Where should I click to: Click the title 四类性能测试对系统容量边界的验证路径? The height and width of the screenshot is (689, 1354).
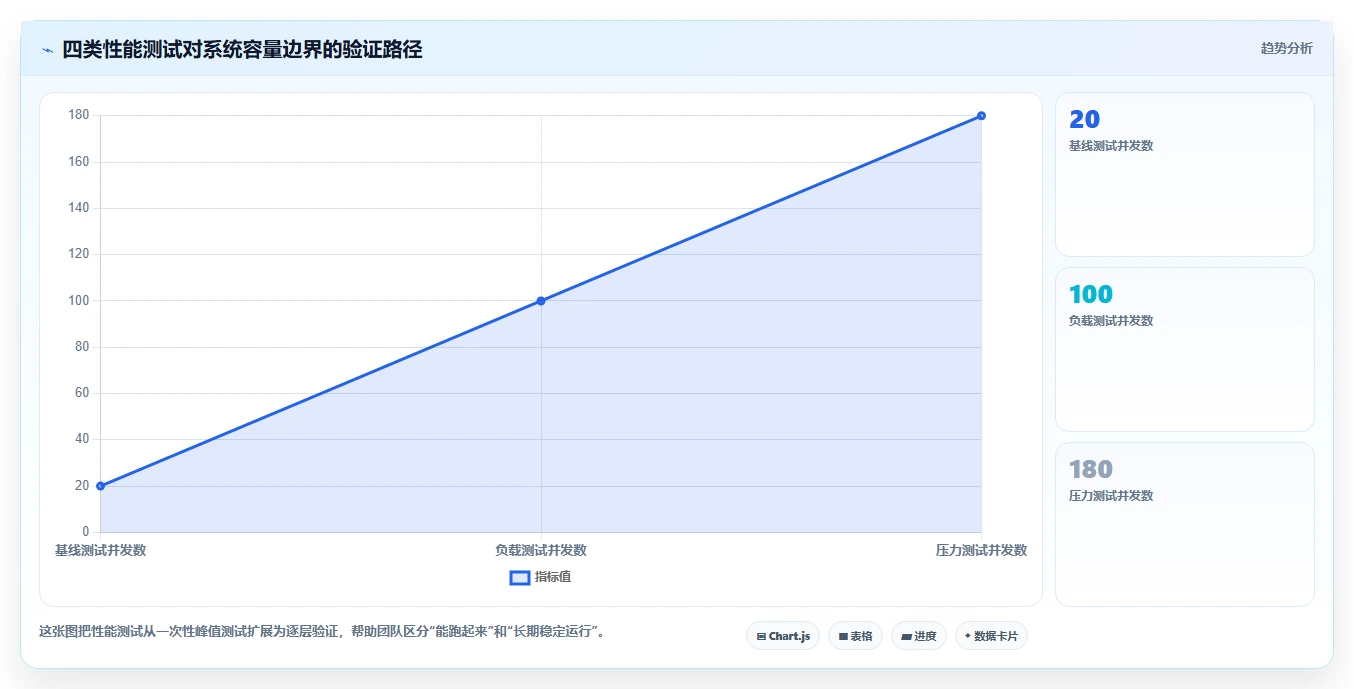(x=242, y=50)
